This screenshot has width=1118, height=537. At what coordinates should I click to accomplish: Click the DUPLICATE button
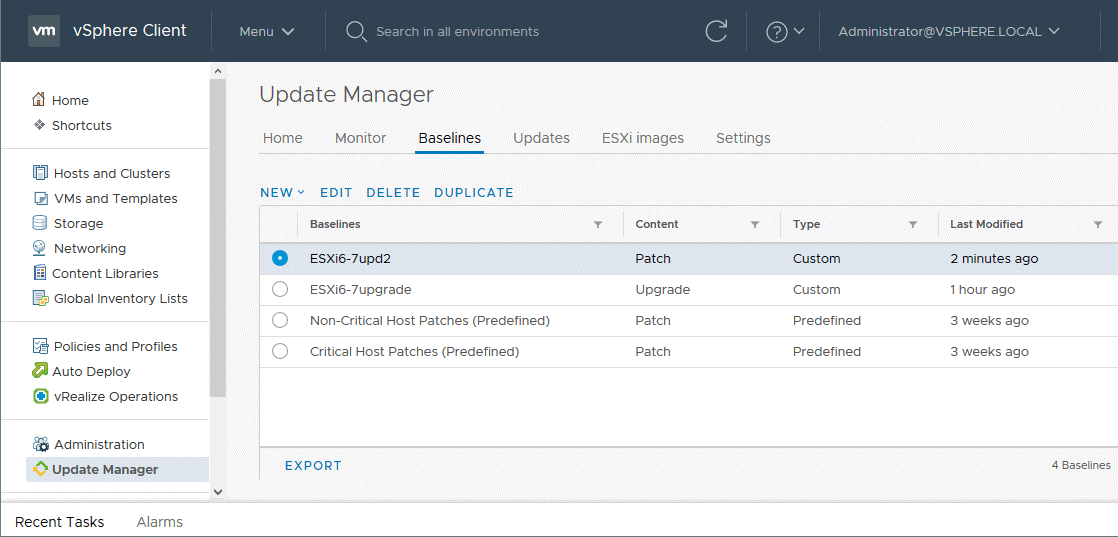pyautogui.click(x=473, y=192)
